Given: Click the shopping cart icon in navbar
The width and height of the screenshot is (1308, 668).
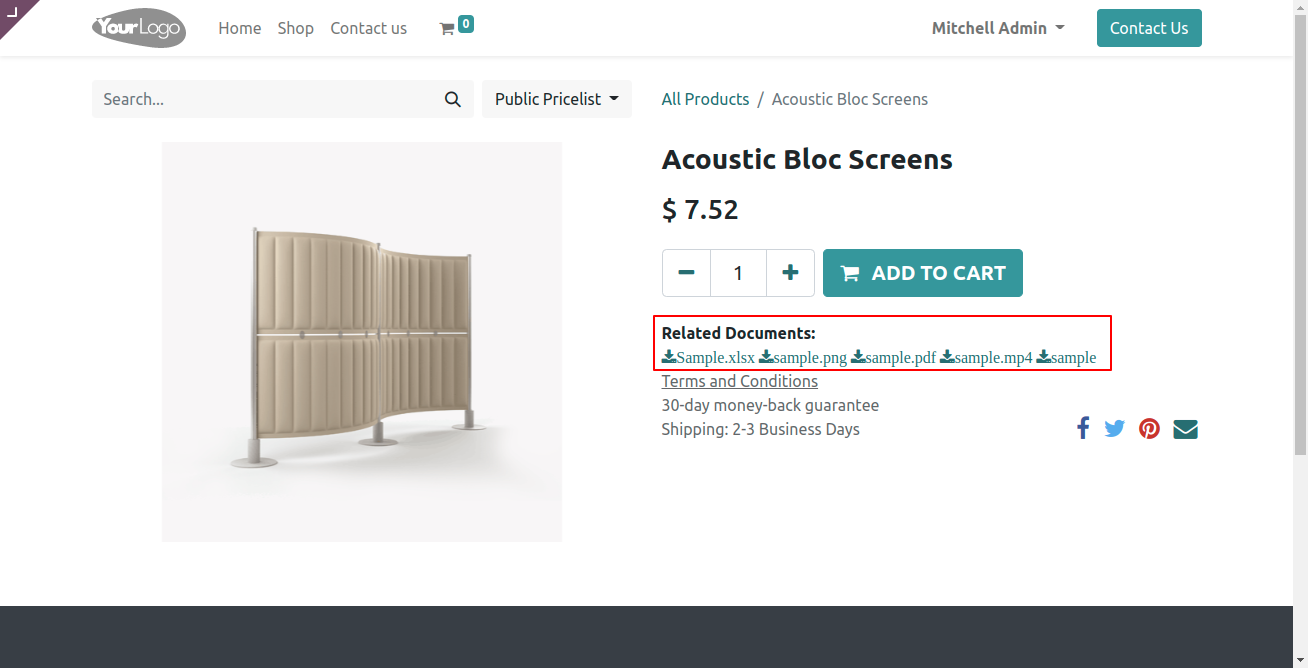Looking at the screenshot, I should (447, 29).
